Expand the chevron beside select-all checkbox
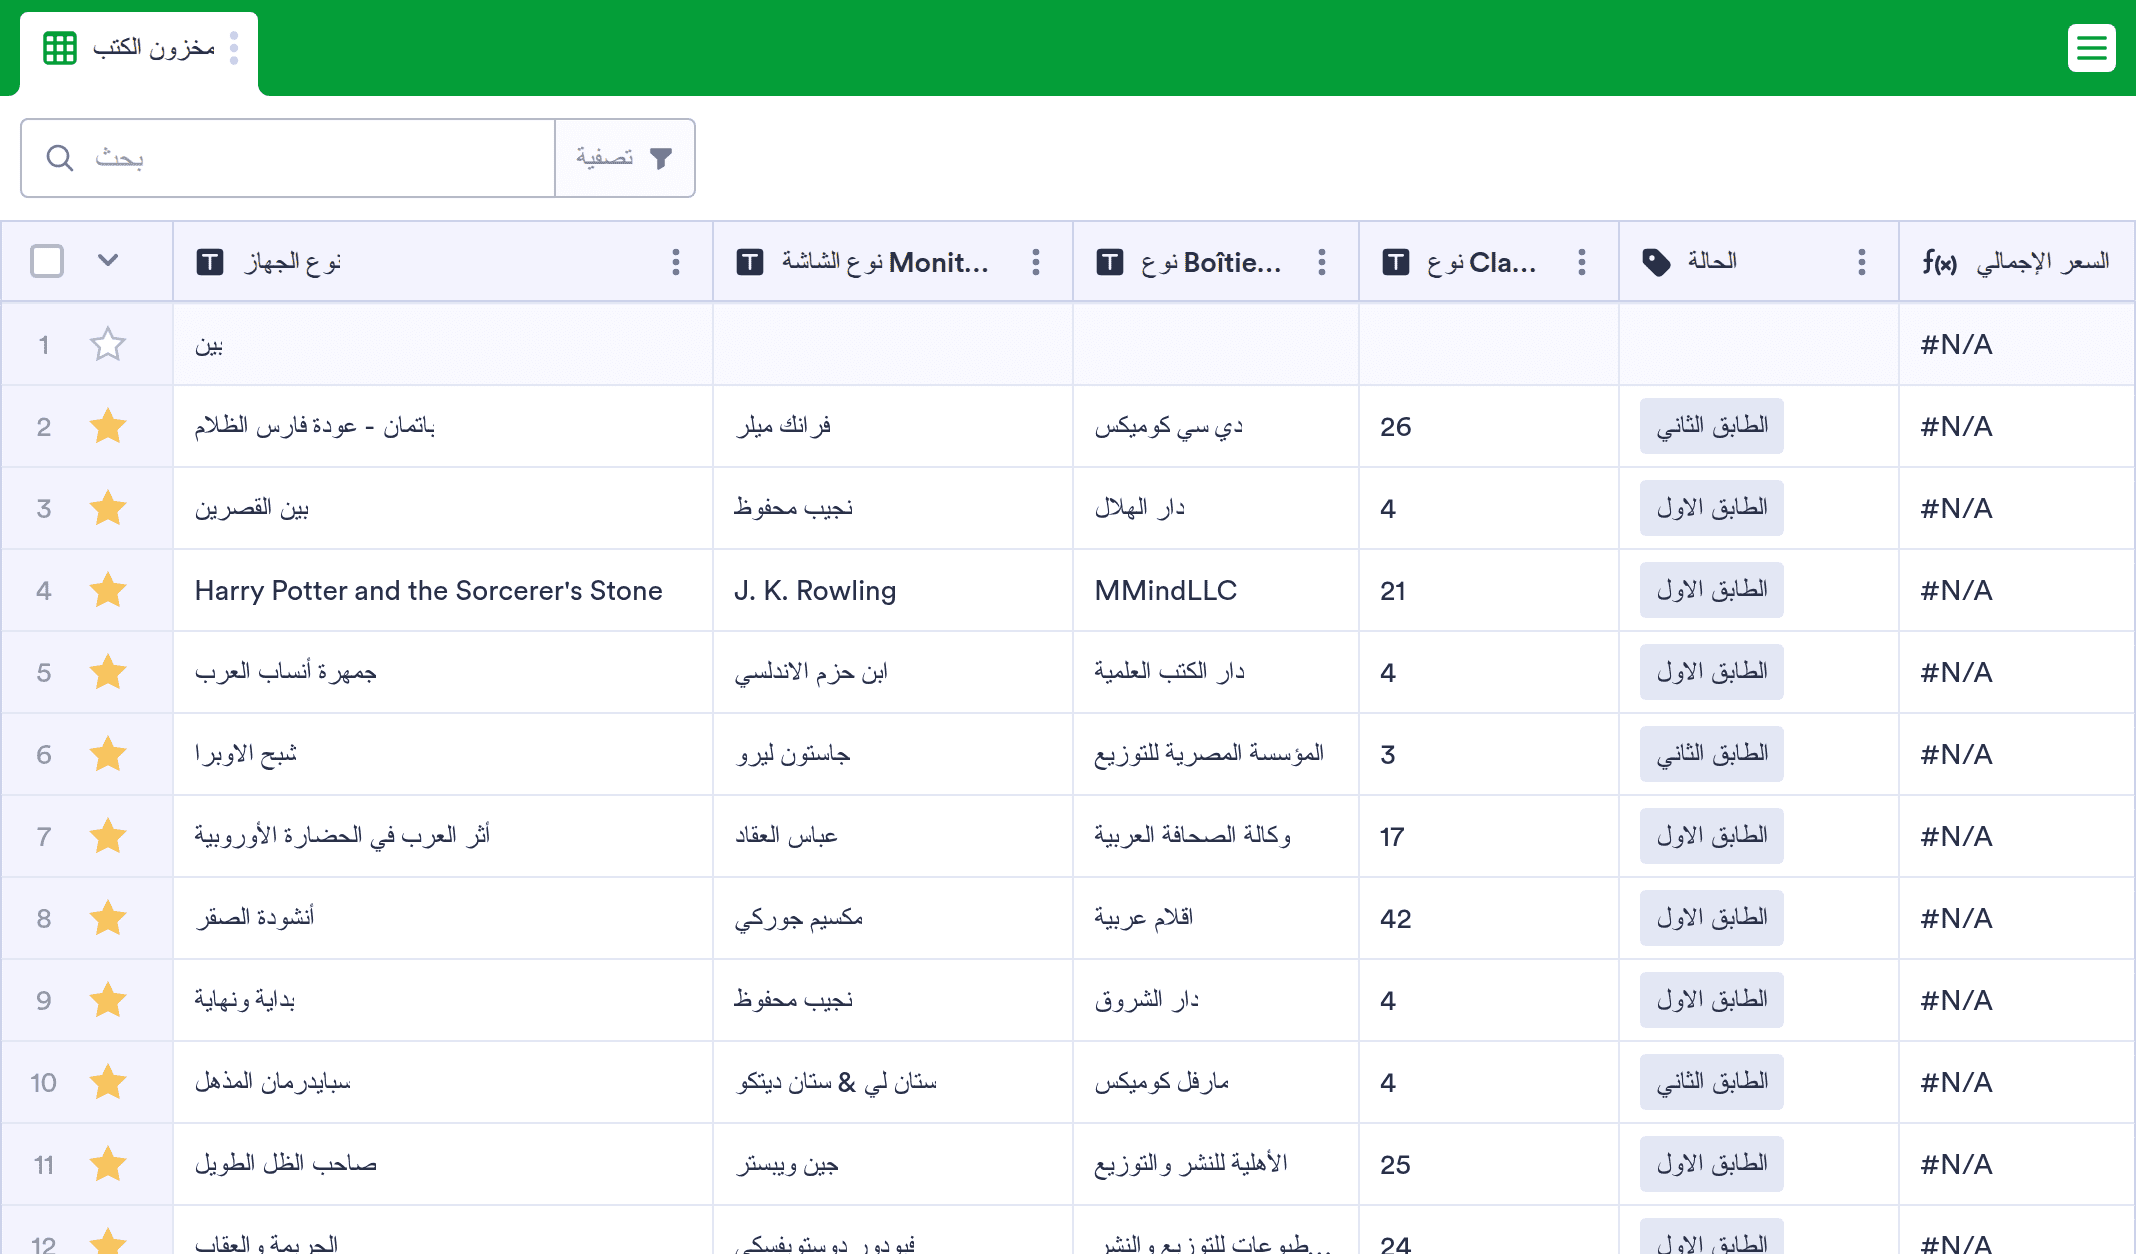2136x1254 pixels. 108,261
